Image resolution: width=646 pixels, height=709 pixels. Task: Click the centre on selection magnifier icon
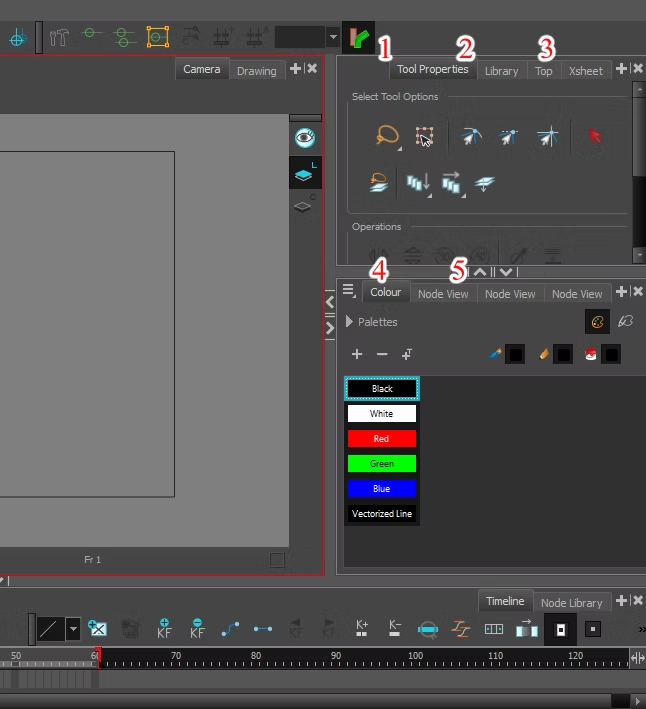click(x=428, y=629)
